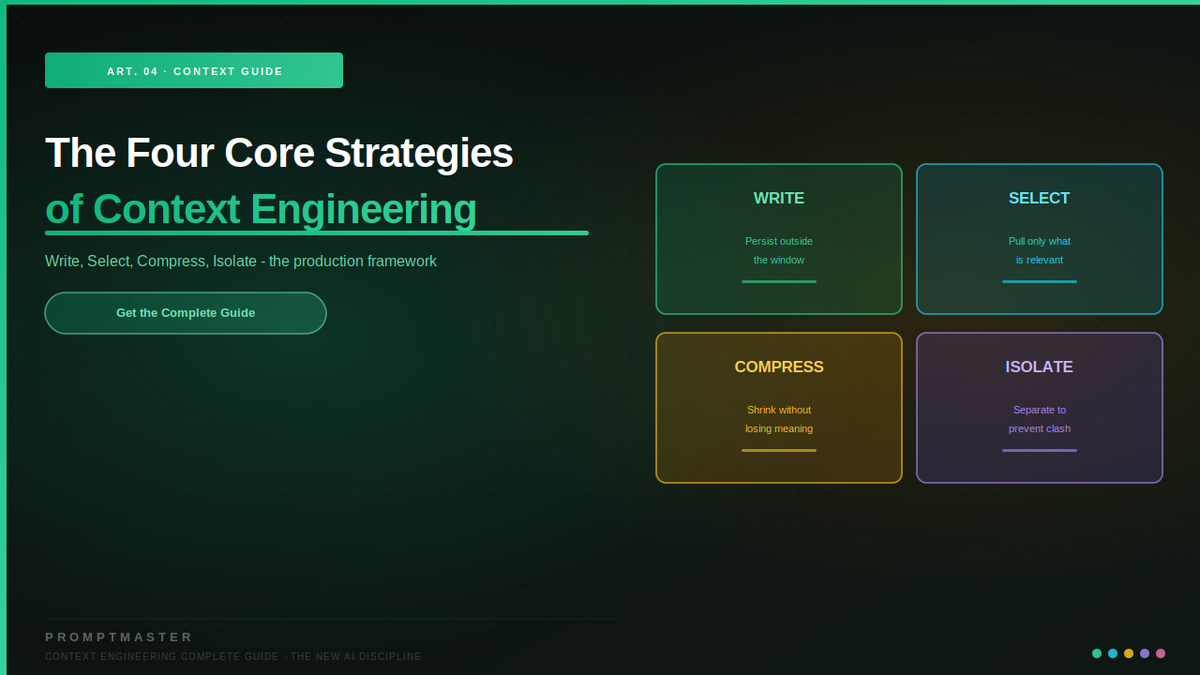
Task: Click the pink dot indicator
Action: (x=1161, y=653)
